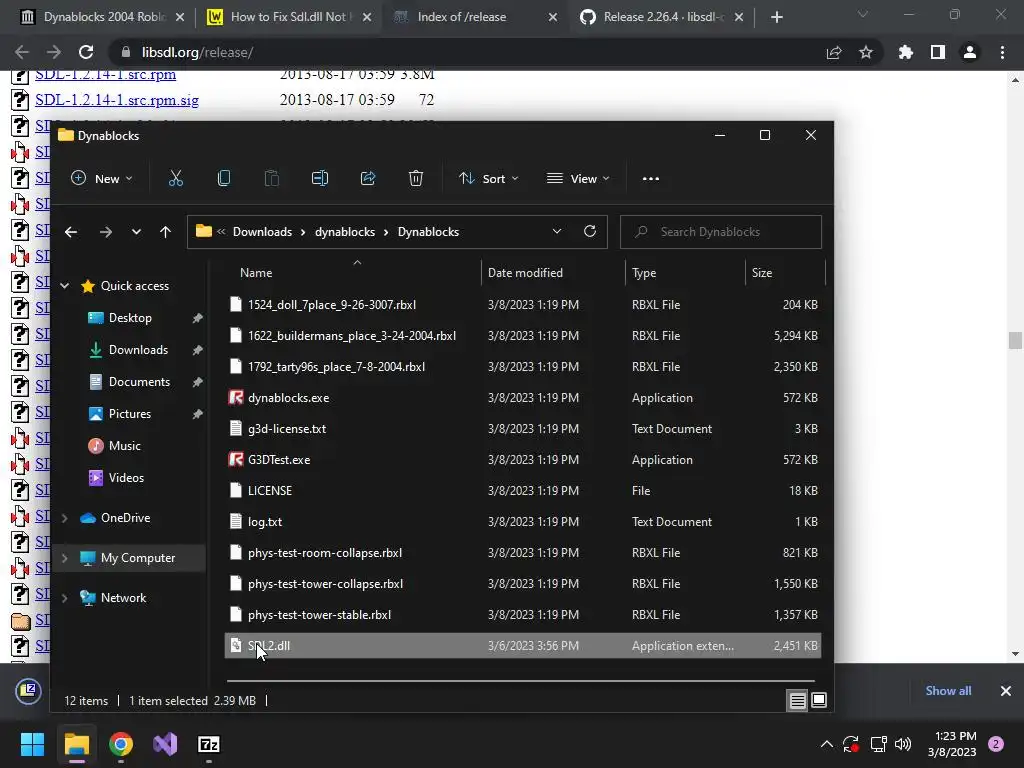Click browser page vertical scrollbar thumb
Screen dimensions: 1024x768
(1015, 340)
